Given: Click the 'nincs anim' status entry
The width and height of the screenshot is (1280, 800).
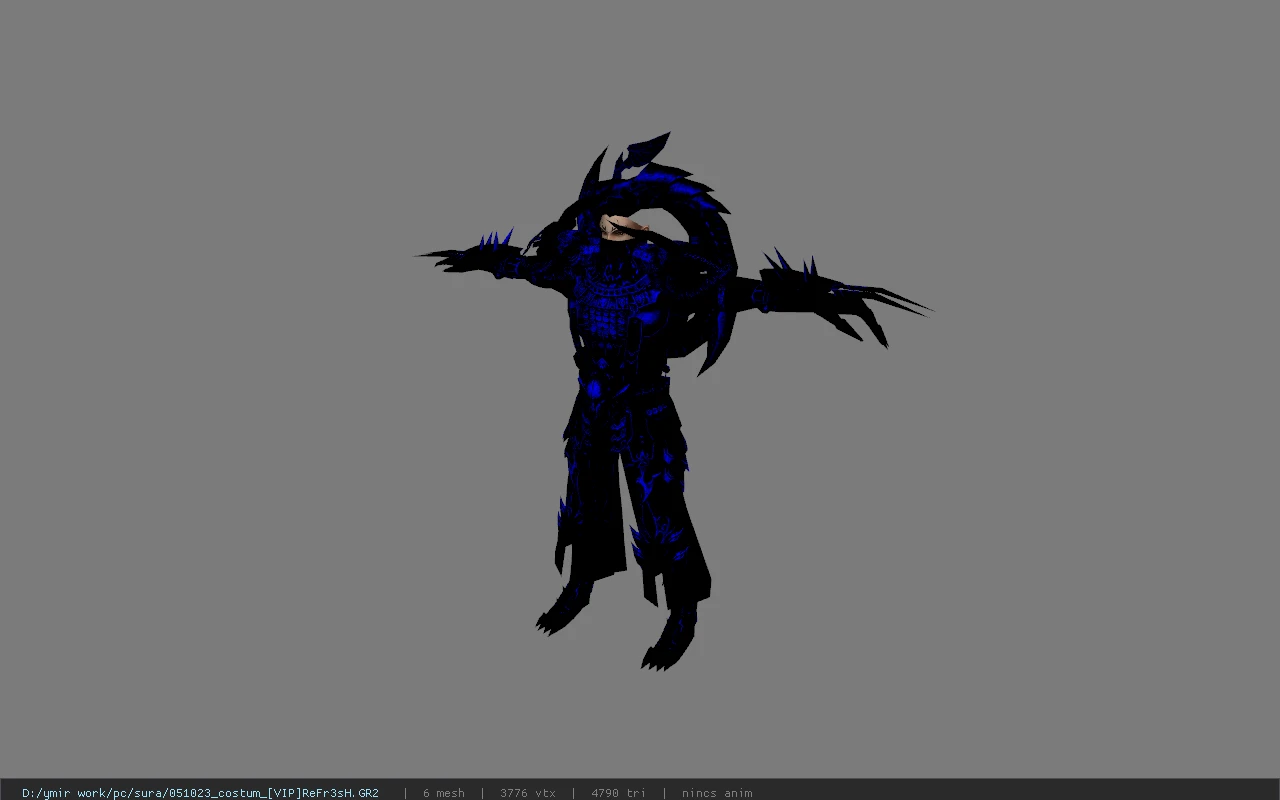Looking at the screenshot, I should pos(717,793).
